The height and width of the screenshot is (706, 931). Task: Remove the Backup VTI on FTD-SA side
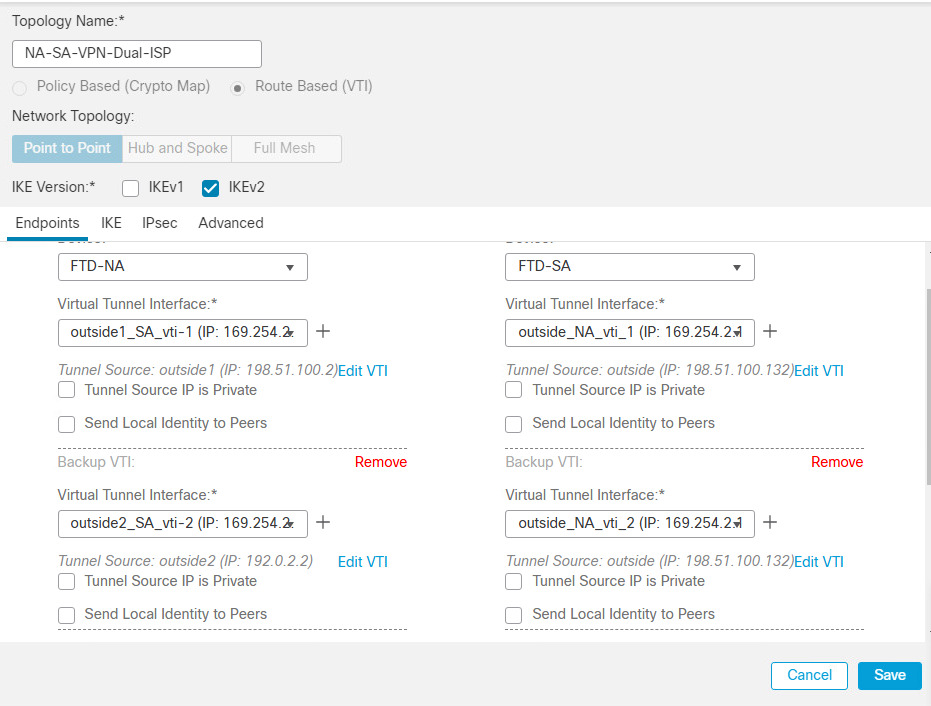pos(837,462)
